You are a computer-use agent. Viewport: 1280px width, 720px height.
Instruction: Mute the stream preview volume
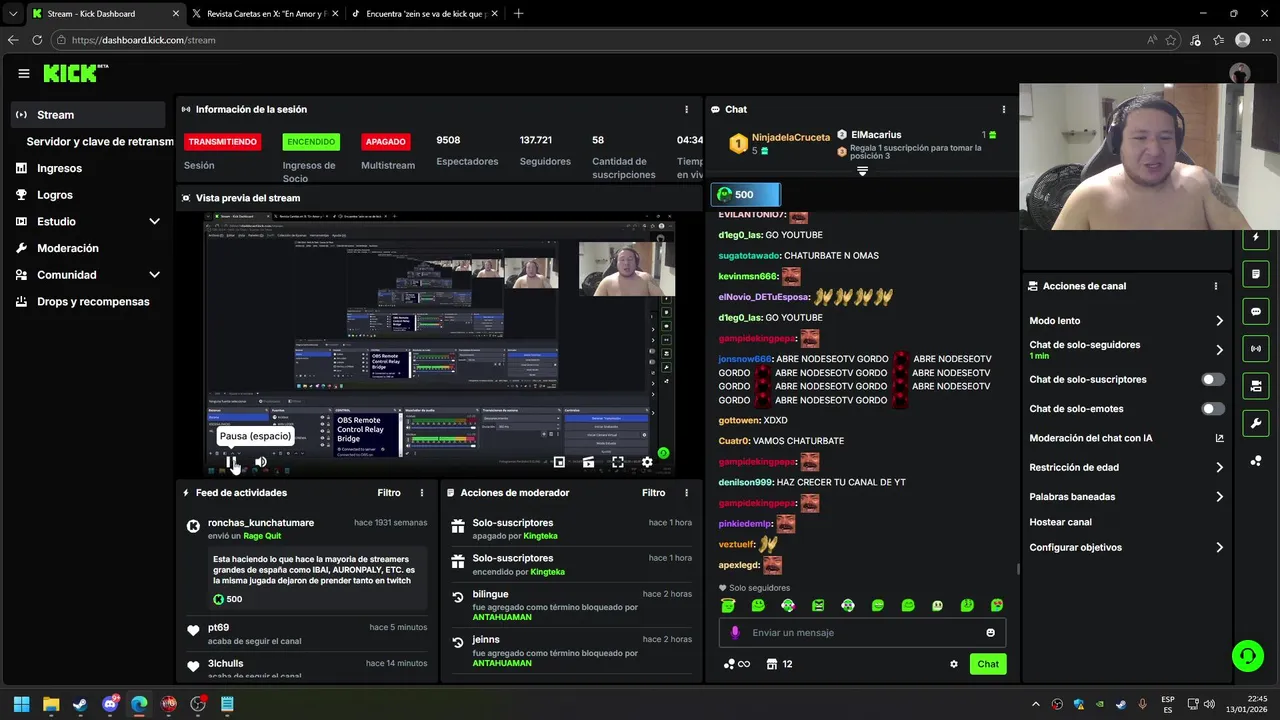(261, 462)
